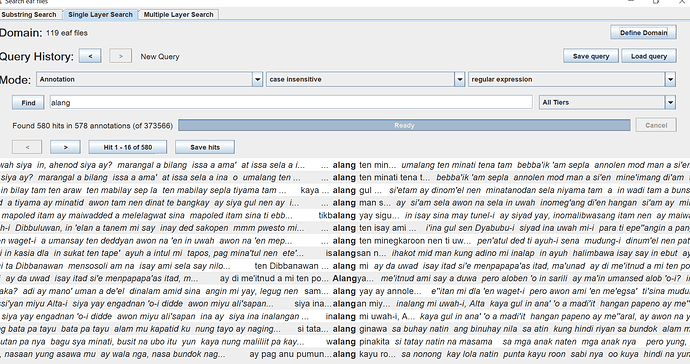Open the Multiple Layer Search tab

click(x=178, y=15)
